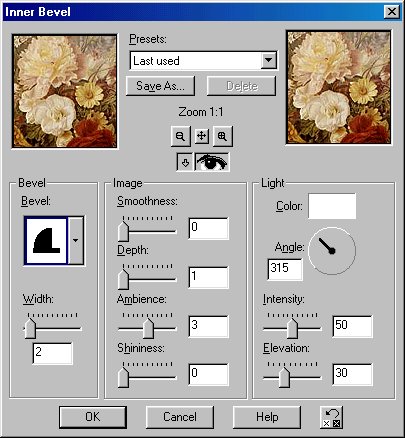
Task: Close the Inner Bevel dialog window
Action: click(392, 12)
